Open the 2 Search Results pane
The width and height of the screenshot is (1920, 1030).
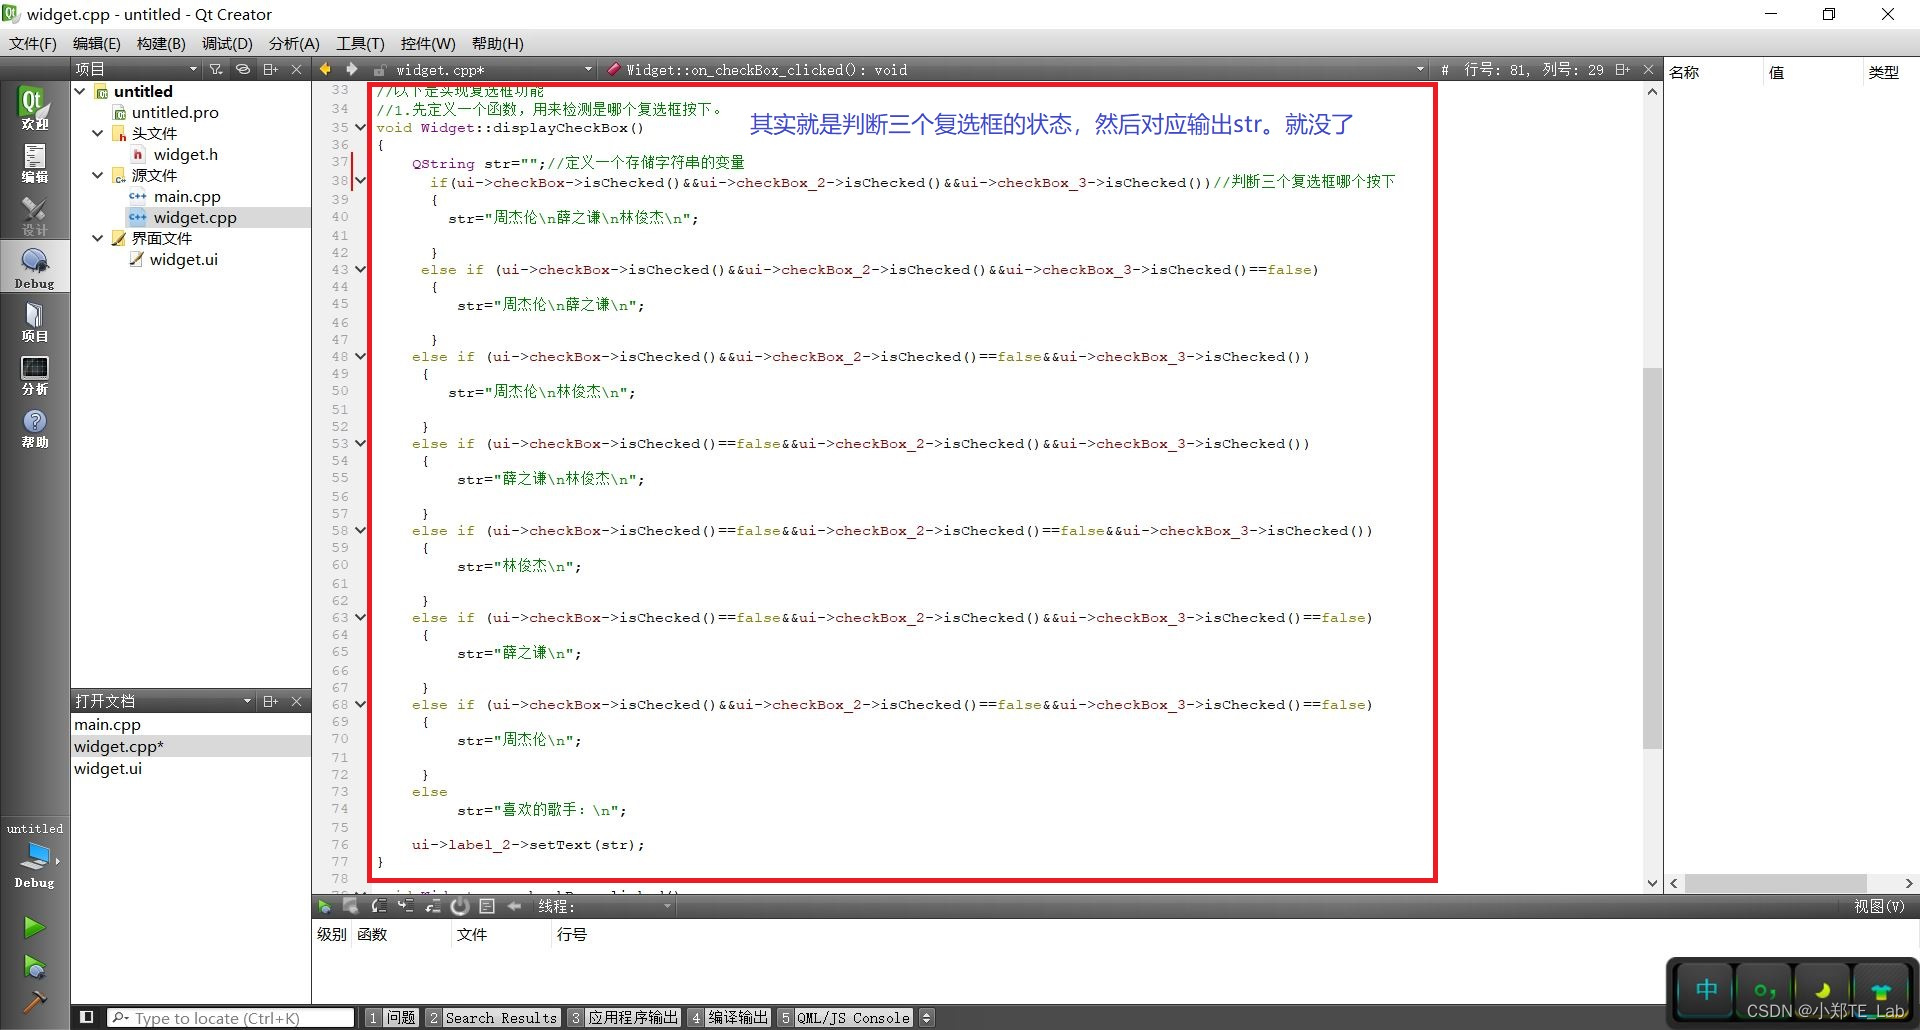[493, 1017]
